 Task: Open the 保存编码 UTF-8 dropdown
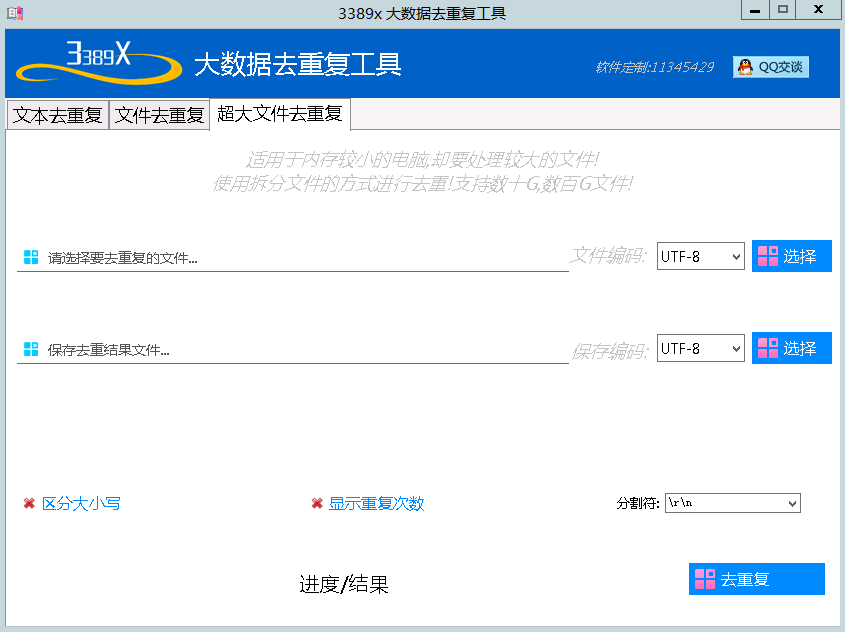pos(701,349)
